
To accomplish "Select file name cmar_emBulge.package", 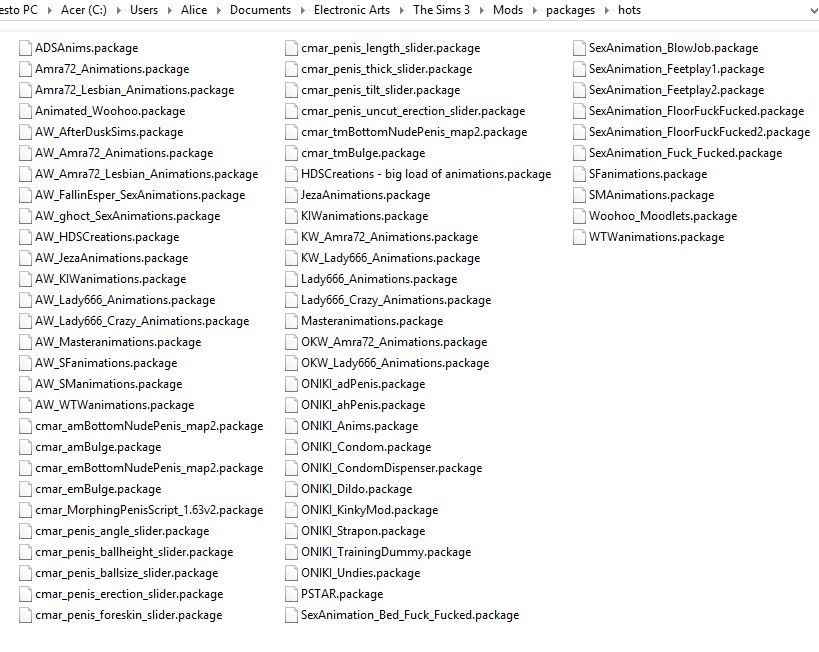I will (98, 489).
